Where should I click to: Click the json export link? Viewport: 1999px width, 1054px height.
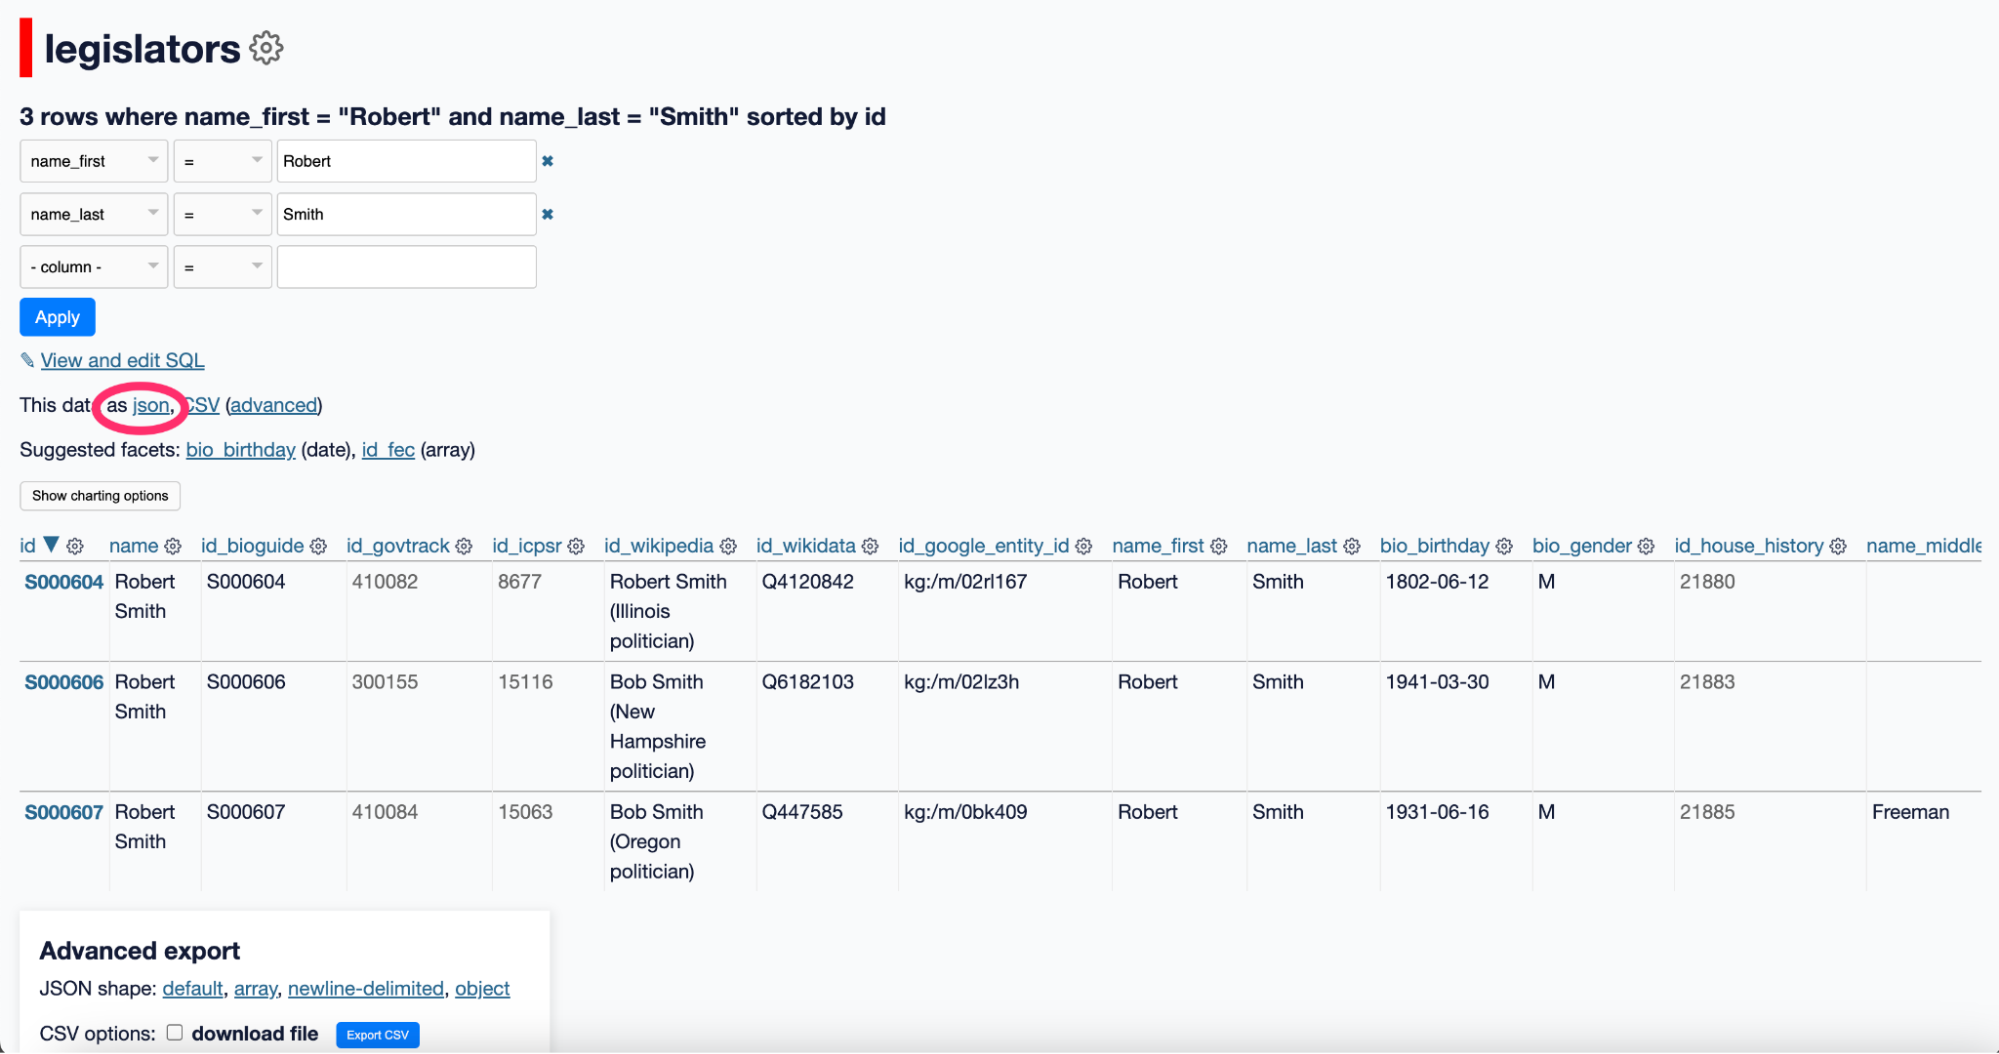151,405
